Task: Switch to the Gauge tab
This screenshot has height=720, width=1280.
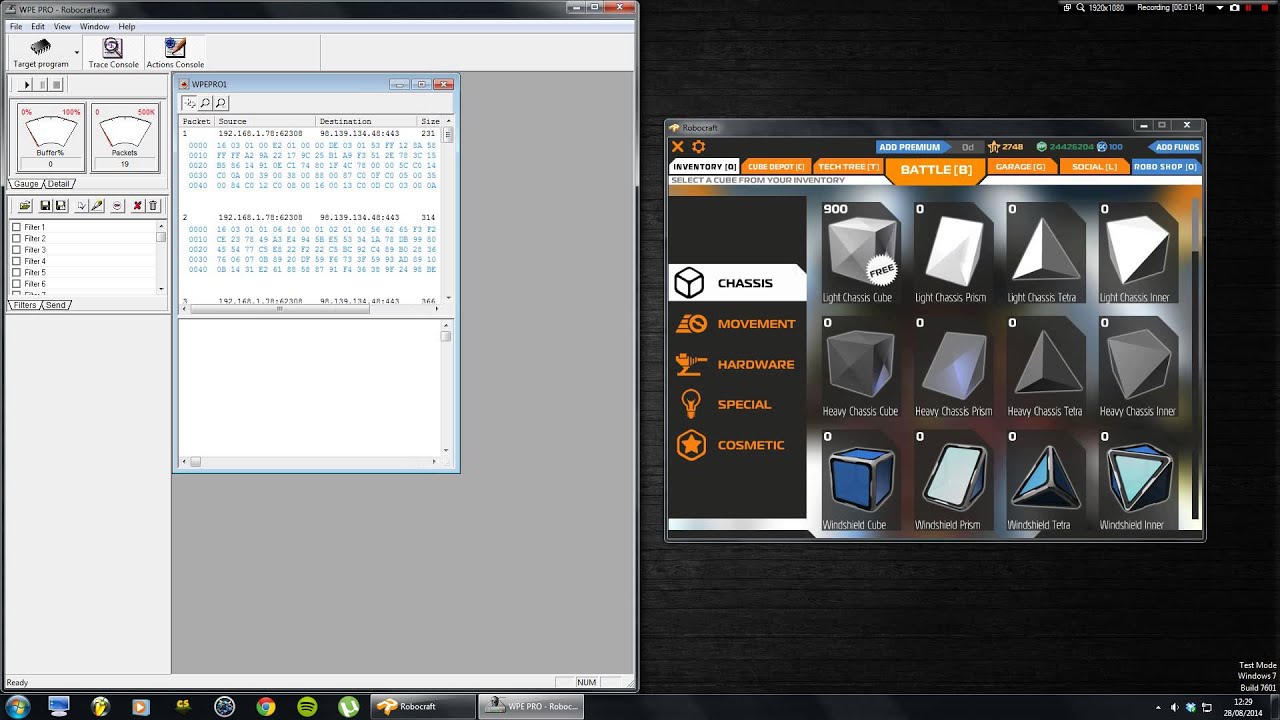Action: point(26,184)
